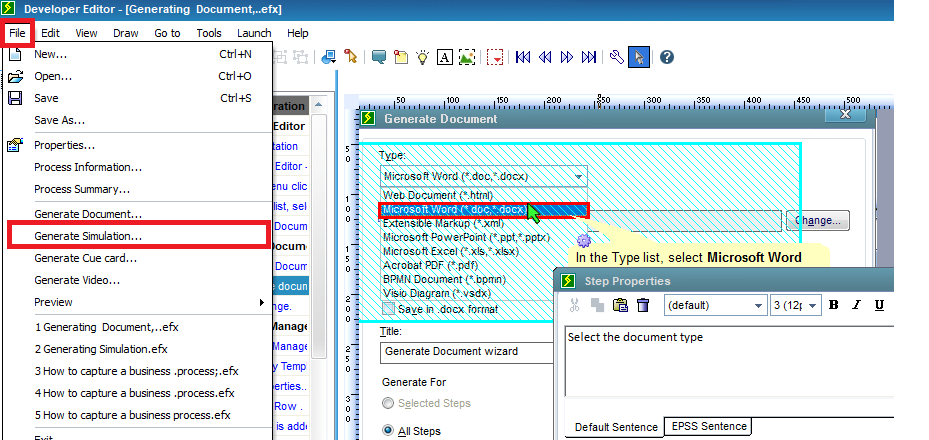Choose Generate Document... from File menu
This screenshot has width=929, height=440.
[139, 214]
